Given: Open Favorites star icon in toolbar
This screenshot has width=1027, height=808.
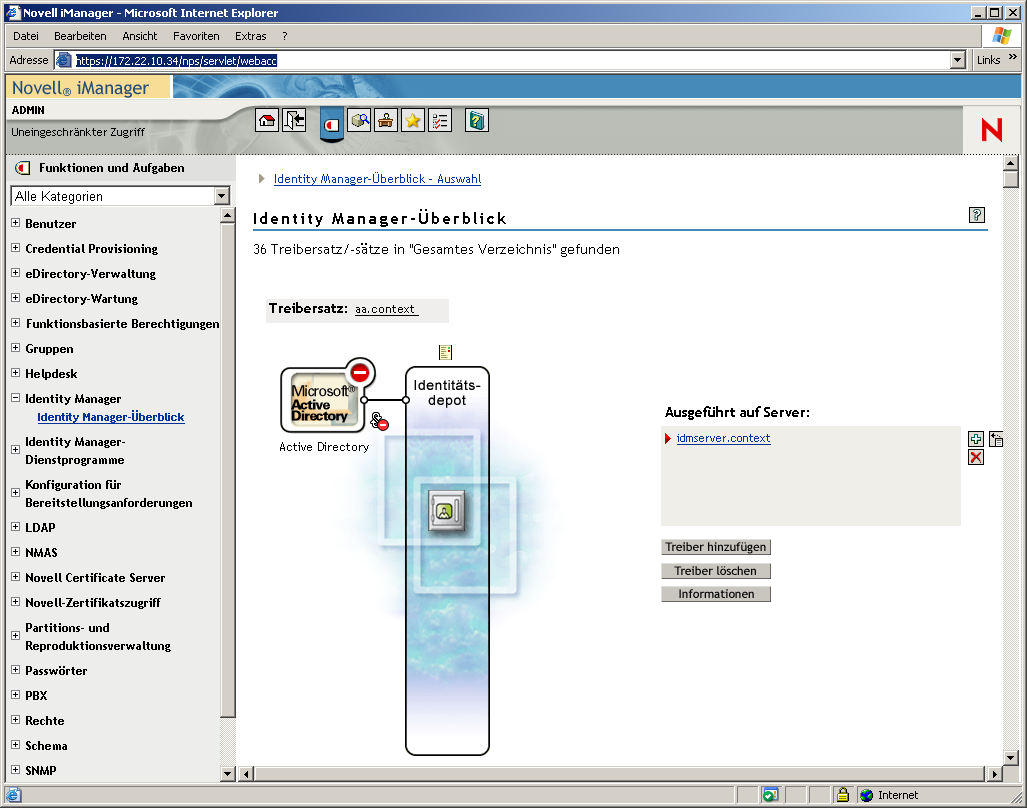Looking at the screenshot, I should [x=412, y=119].
